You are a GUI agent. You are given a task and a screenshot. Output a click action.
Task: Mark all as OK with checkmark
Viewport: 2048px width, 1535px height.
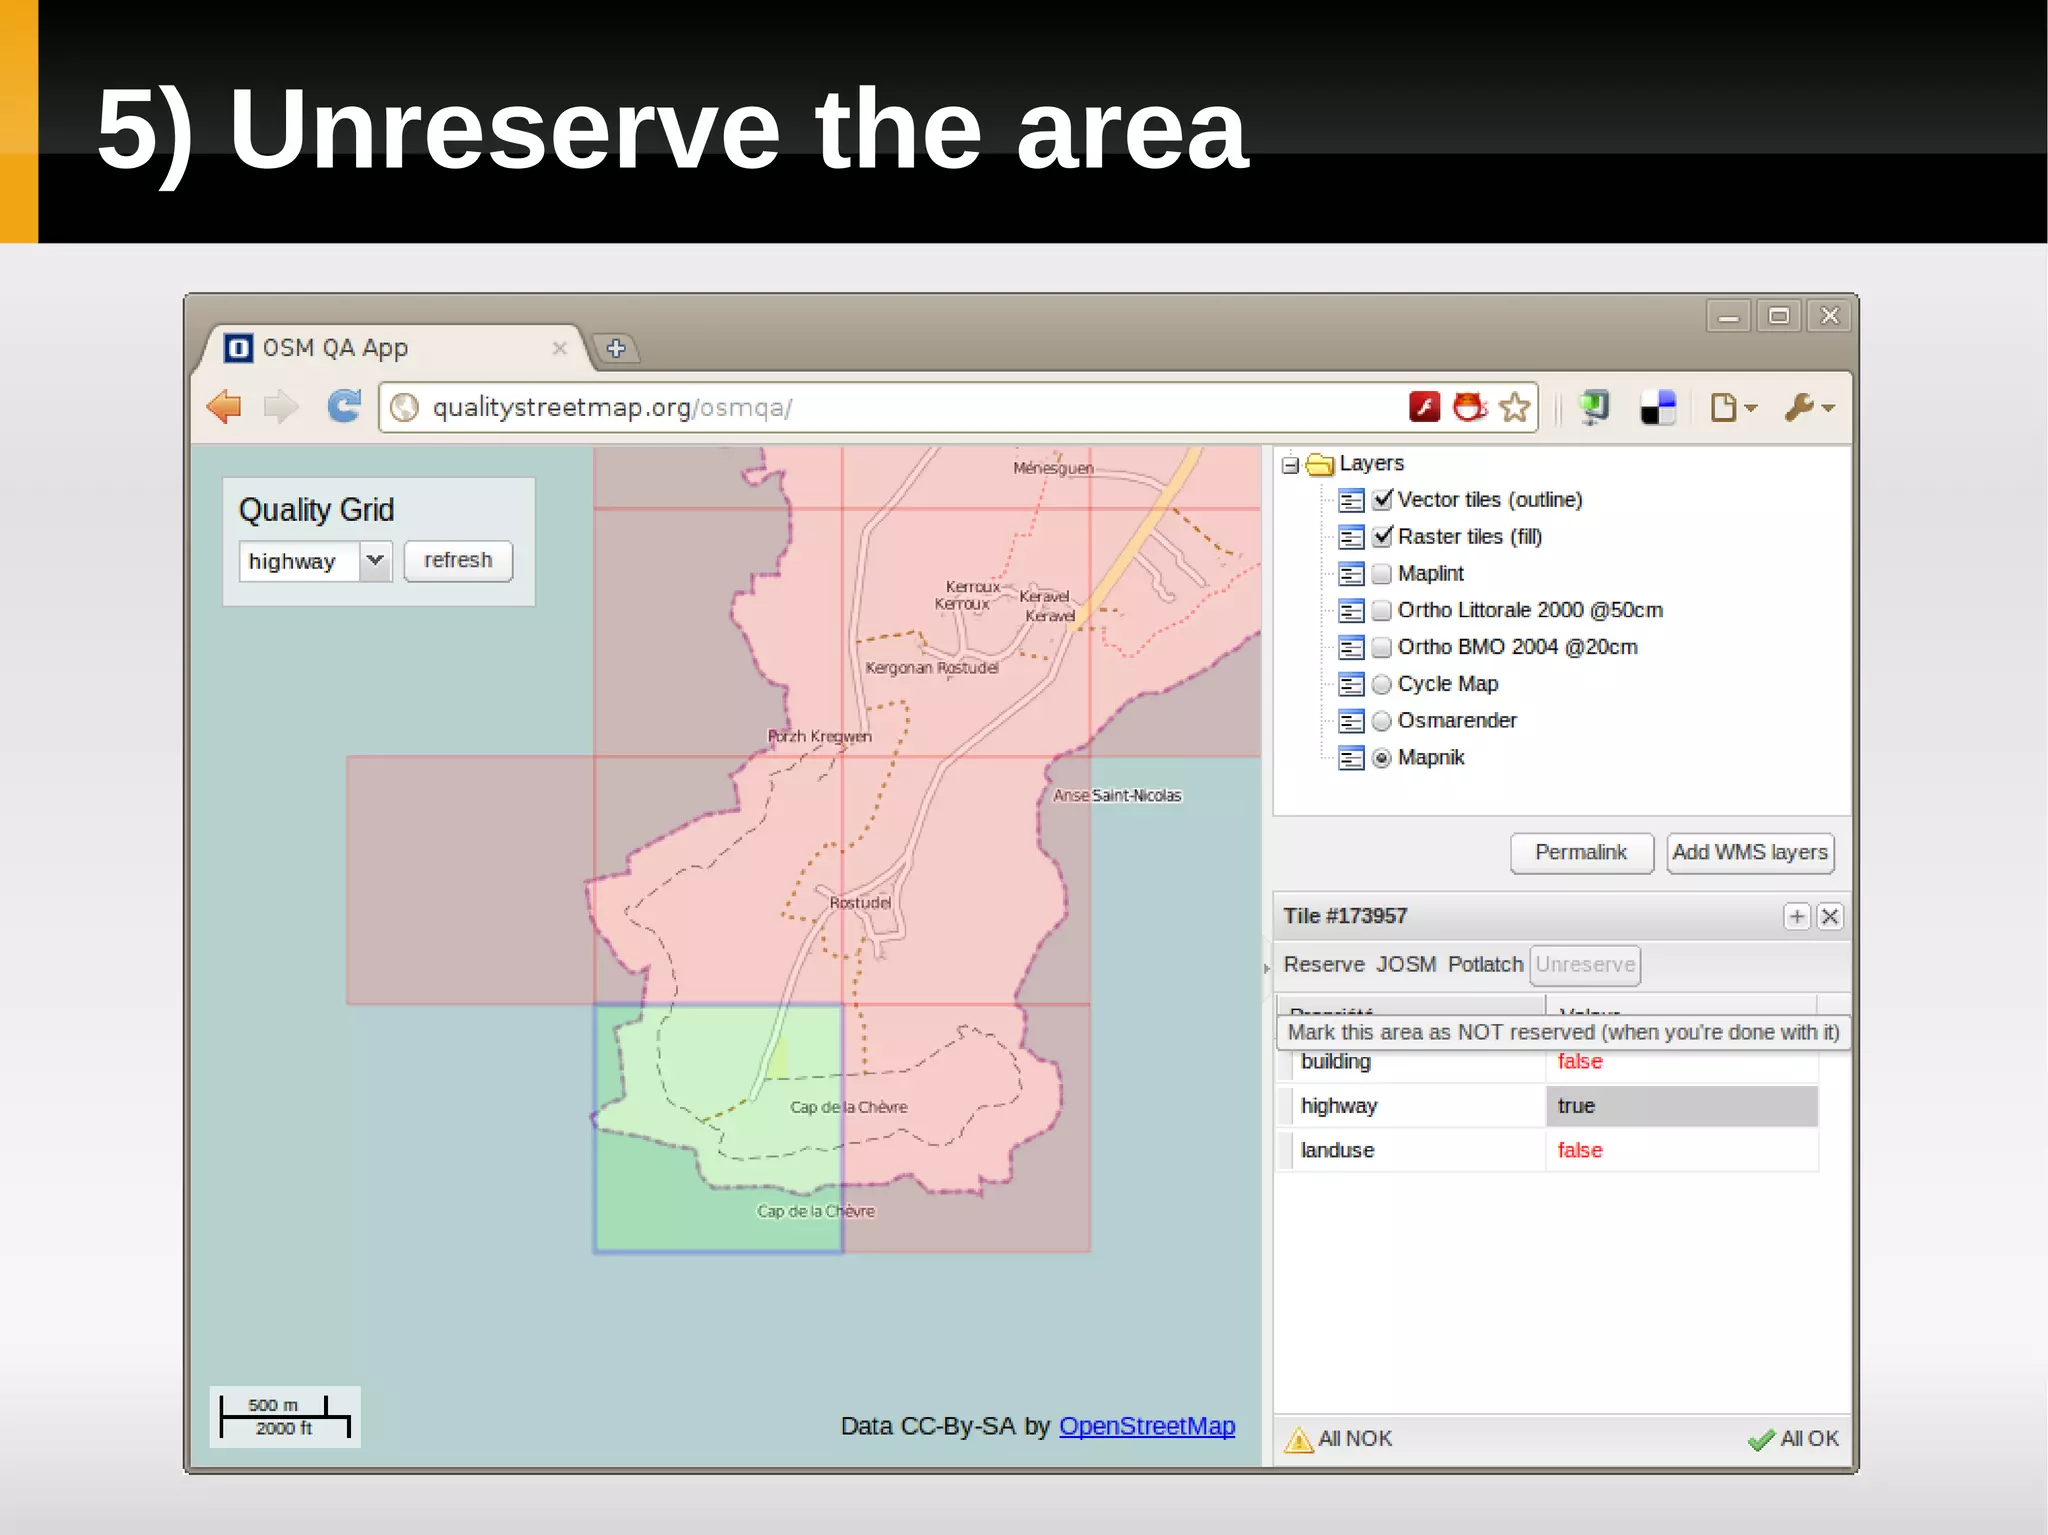pyautogui.click(x=1793, y=1439)
